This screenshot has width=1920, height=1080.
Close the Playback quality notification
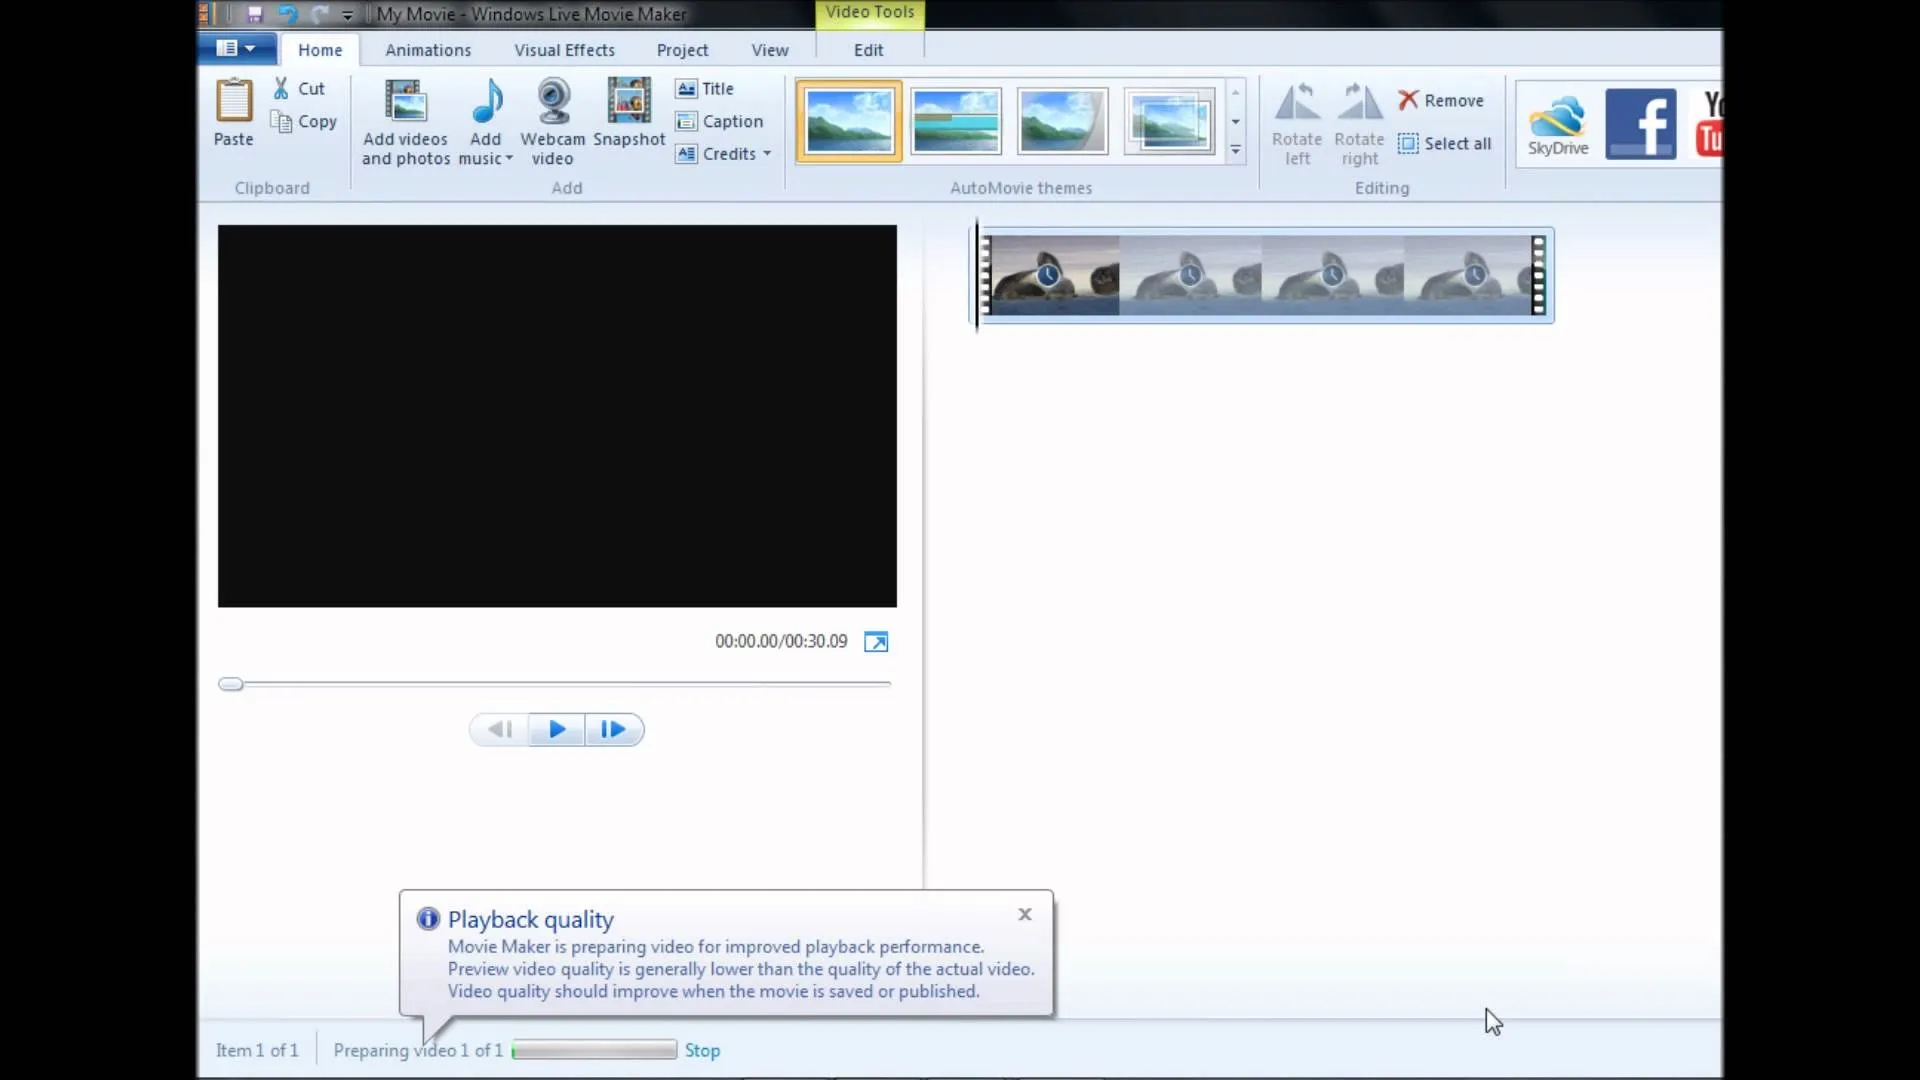click(1025, 914)
